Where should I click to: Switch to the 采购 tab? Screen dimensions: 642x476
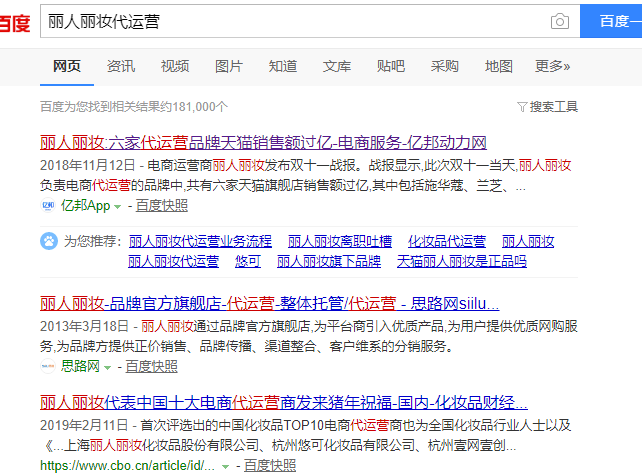click(445, 66)
